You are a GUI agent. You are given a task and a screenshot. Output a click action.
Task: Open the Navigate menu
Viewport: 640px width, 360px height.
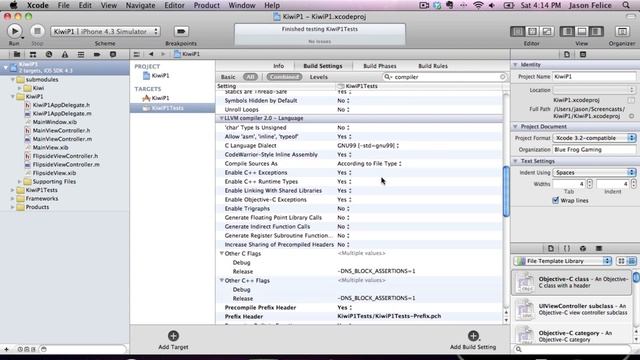[x=140, y=5]
